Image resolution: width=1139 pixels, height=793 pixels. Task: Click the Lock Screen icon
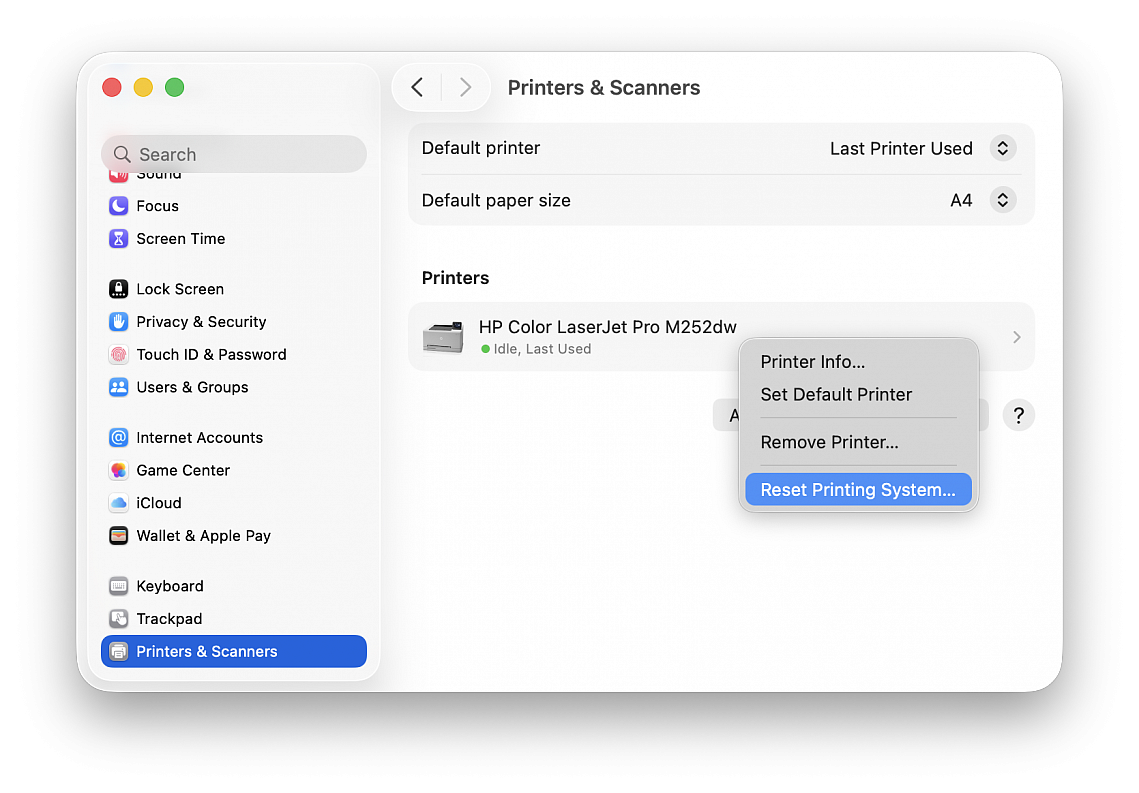(x=119, y=289)
